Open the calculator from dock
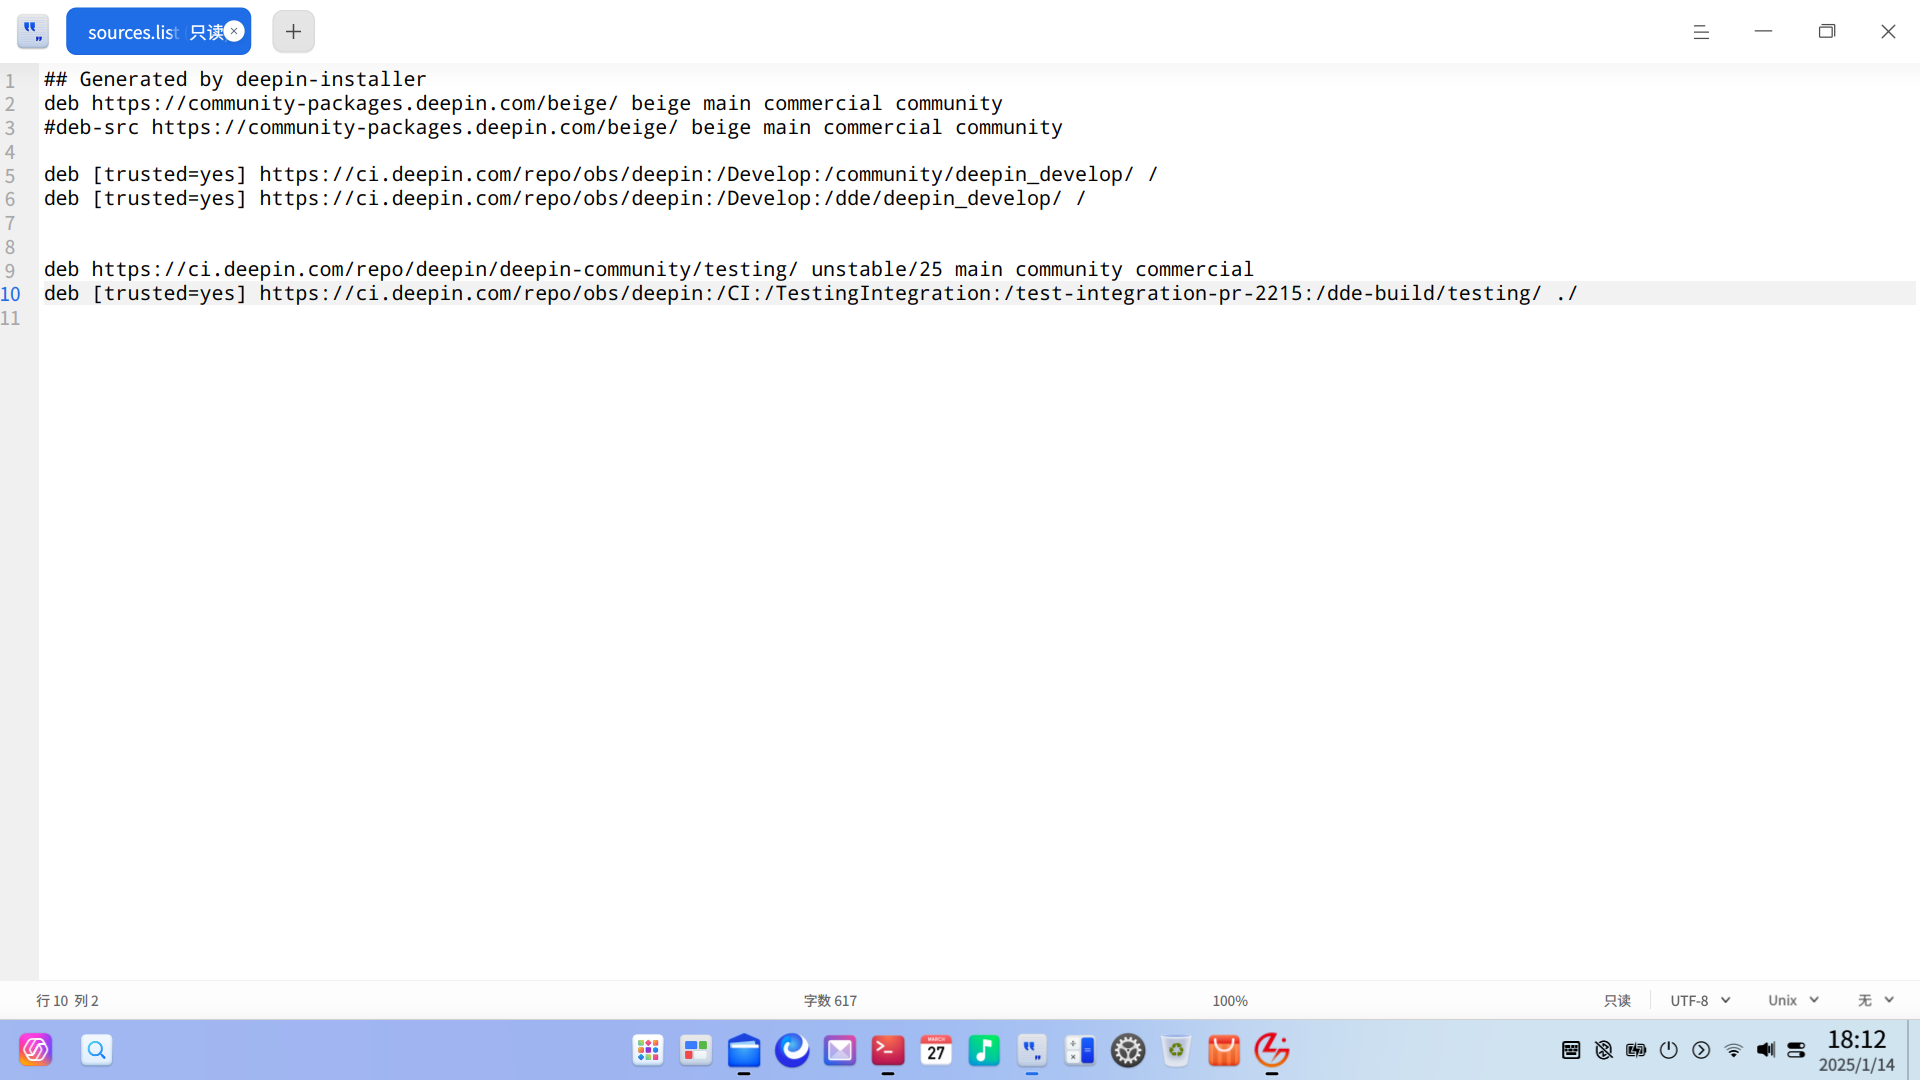This screenshot has width=1920, height=1080. coord(1080,1050)
